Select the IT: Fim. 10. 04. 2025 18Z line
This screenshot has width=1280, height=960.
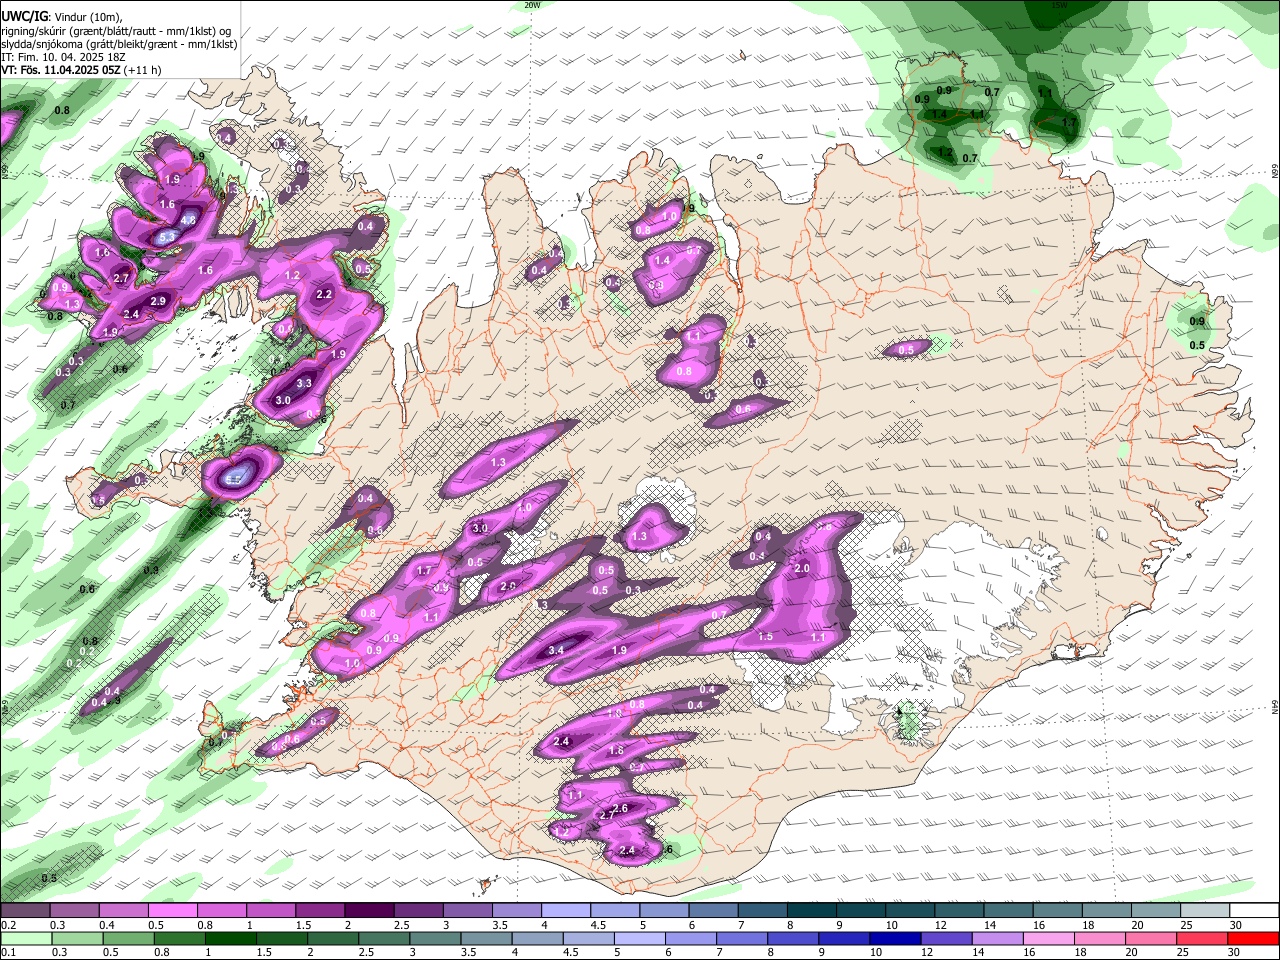(x=64, y=57)
